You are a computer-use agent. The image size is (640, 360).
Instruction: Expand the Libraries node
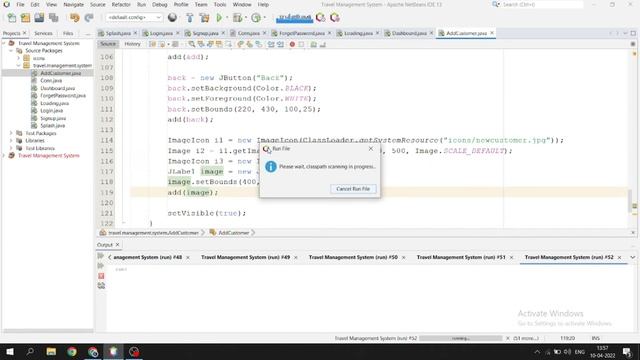(11, 140)
